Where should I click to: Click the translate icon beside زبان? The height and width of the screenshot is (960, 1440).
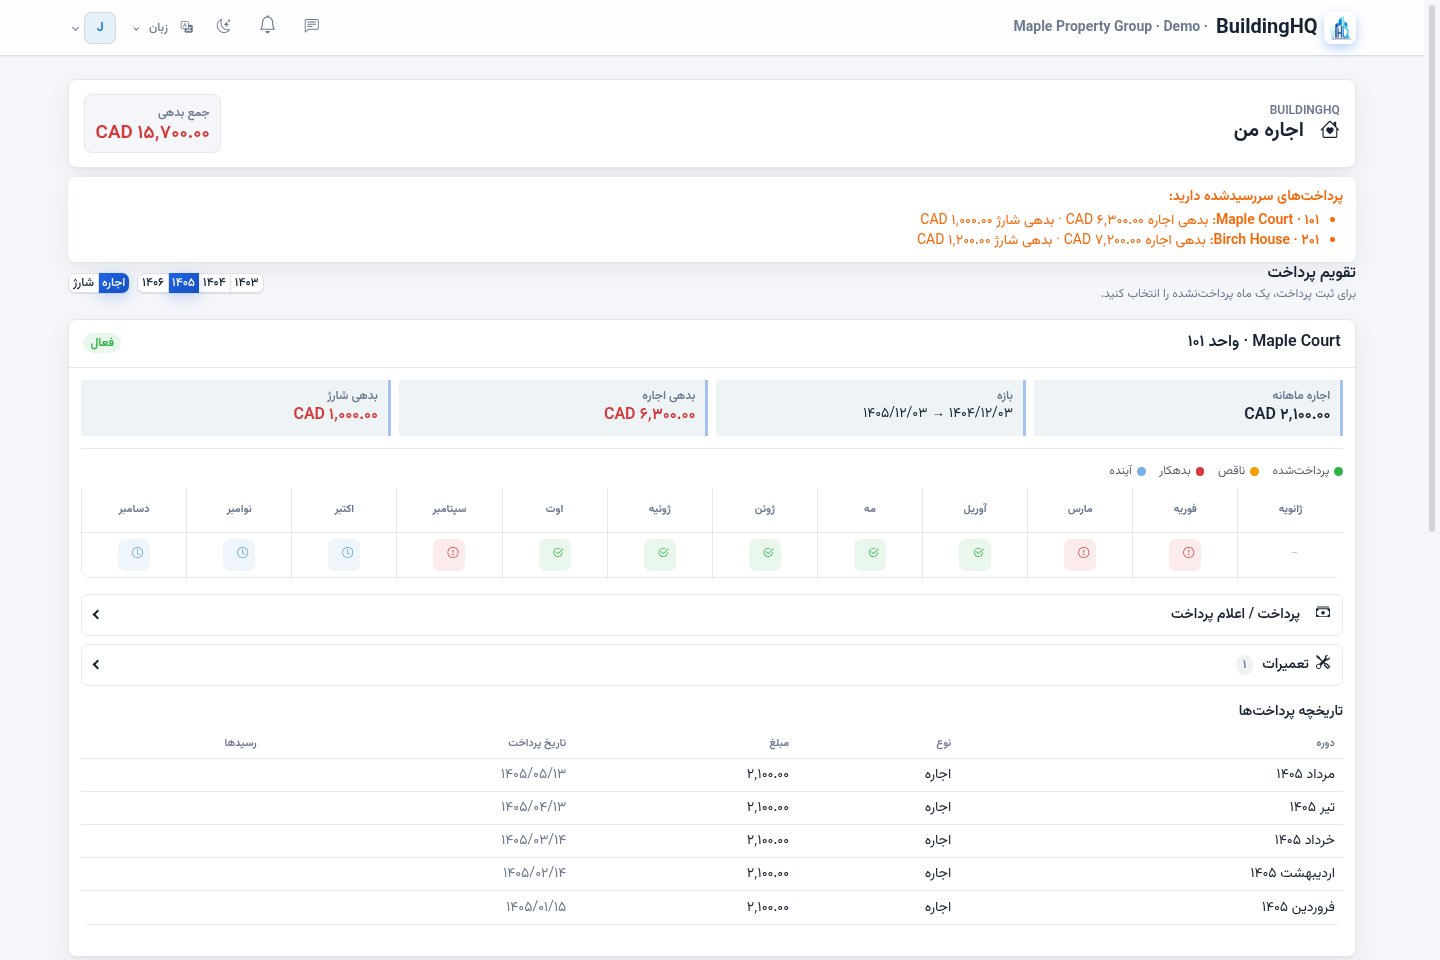[x=187, y=27]
